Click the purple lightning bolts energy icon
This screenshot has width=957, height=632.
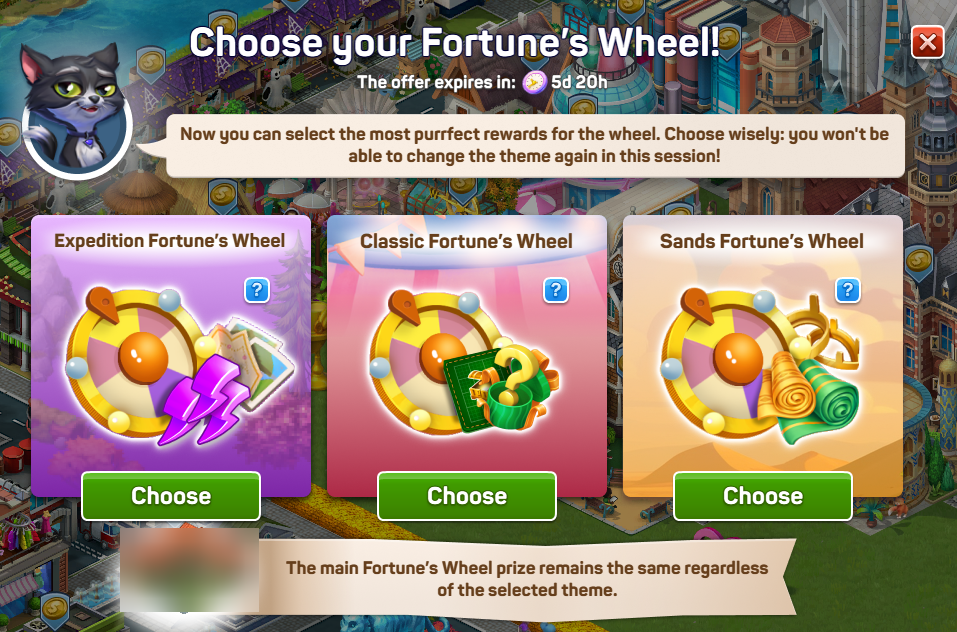point(204,400)
